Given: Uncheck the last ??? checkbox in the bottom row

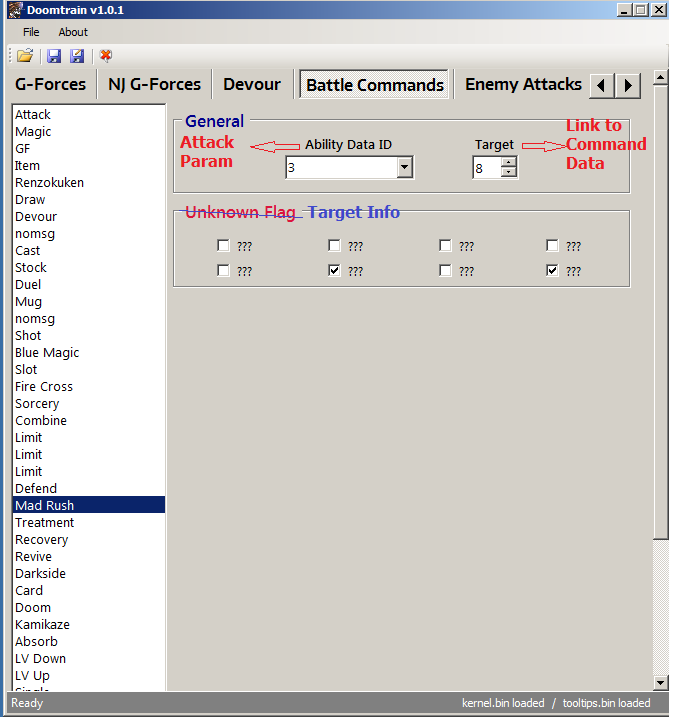Looking at the screenshot, I should point(552,270).
